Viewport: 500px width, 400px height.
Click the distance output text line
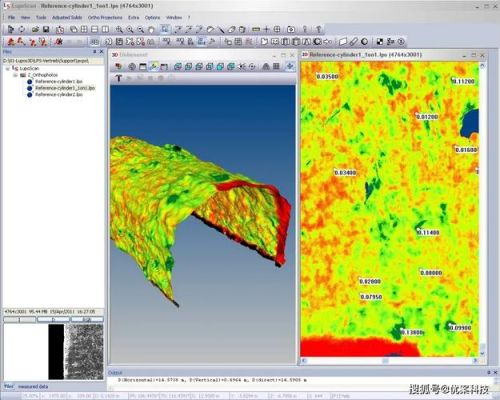[x=212, y=380]
